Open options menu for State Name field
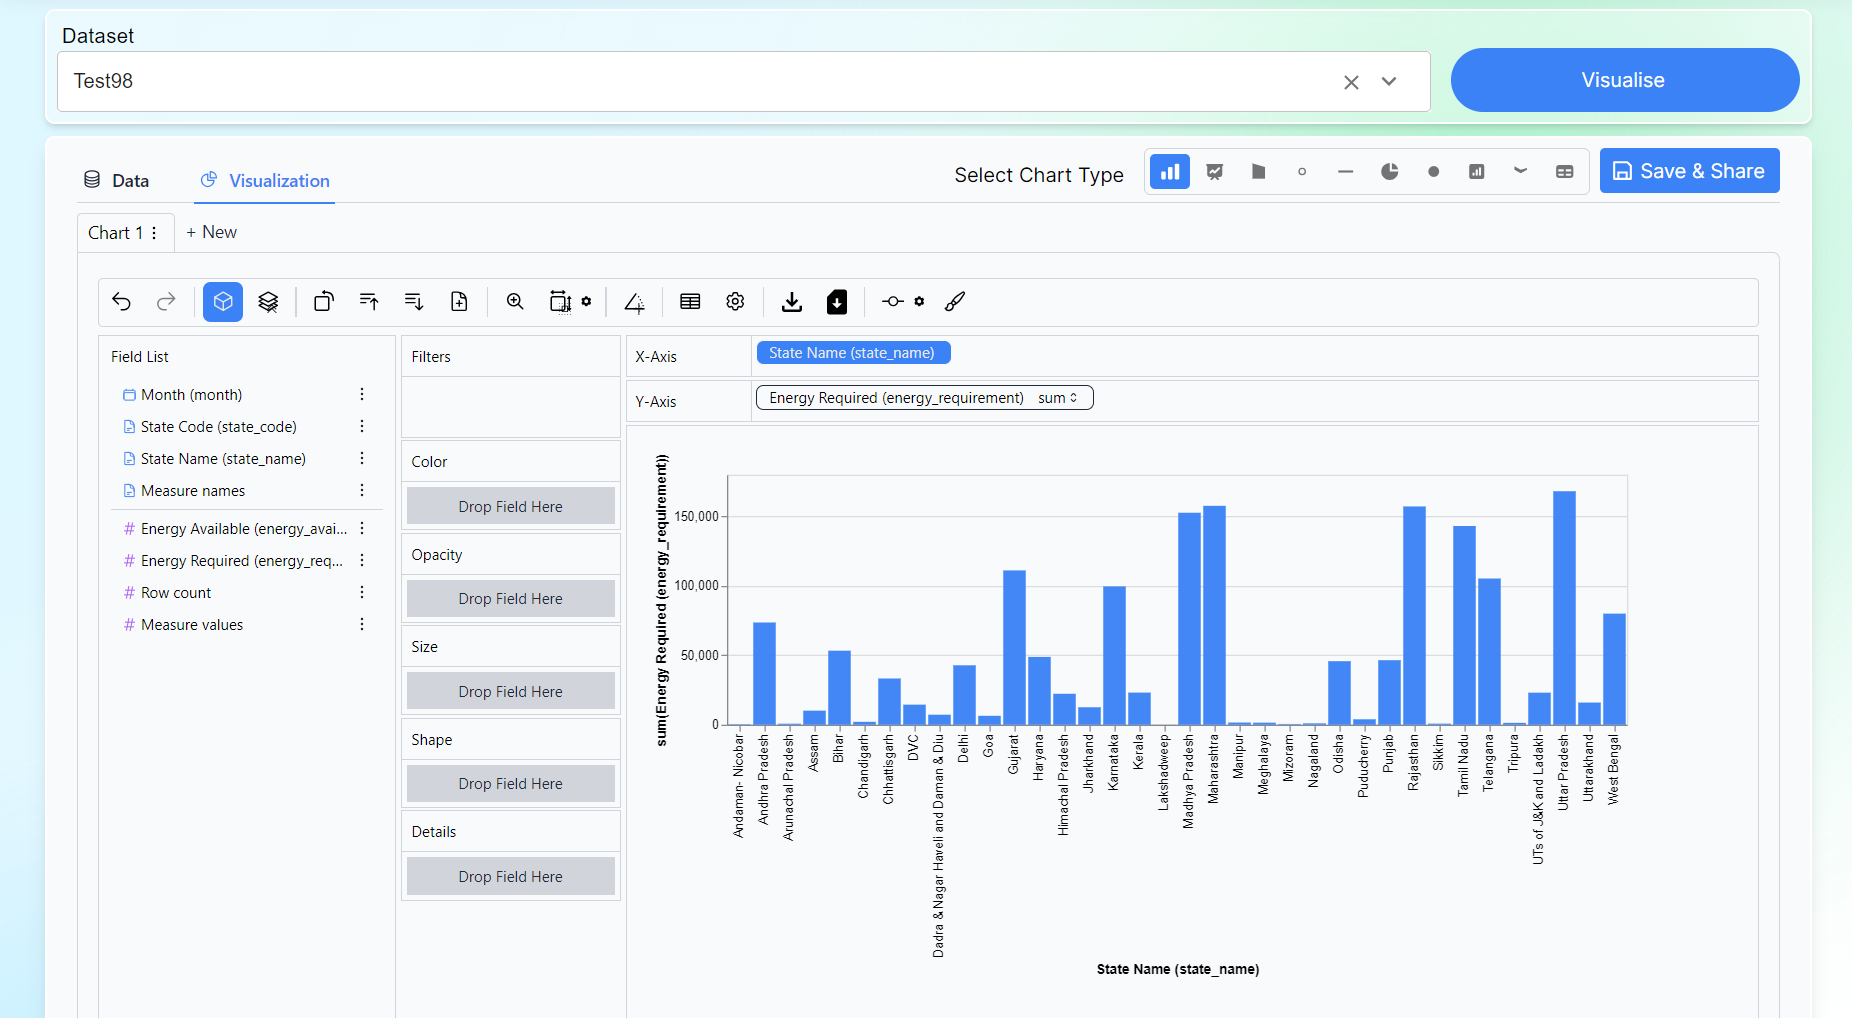This screenshot has height=1018, width=1852. pos(362,459)
